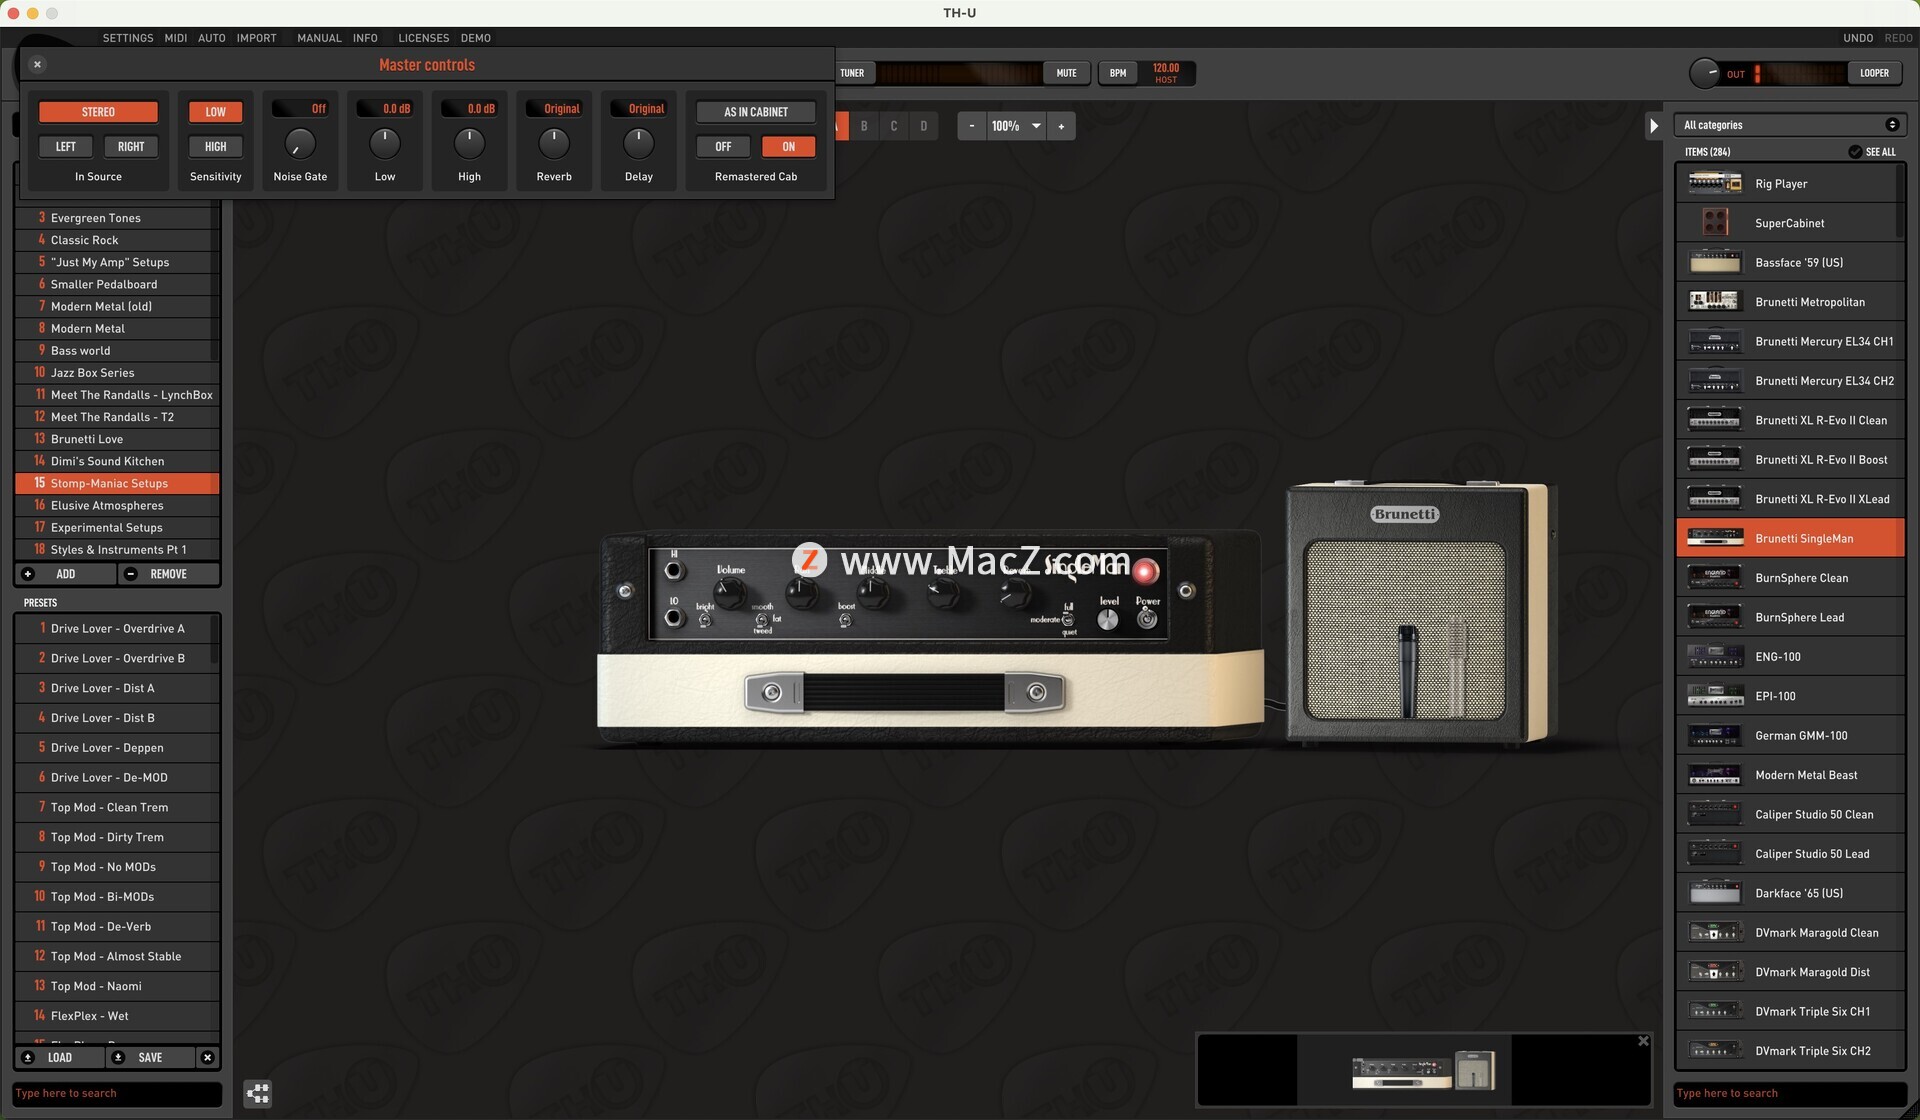Click the ENG-100 amp icon

[x=1715, y=657]
